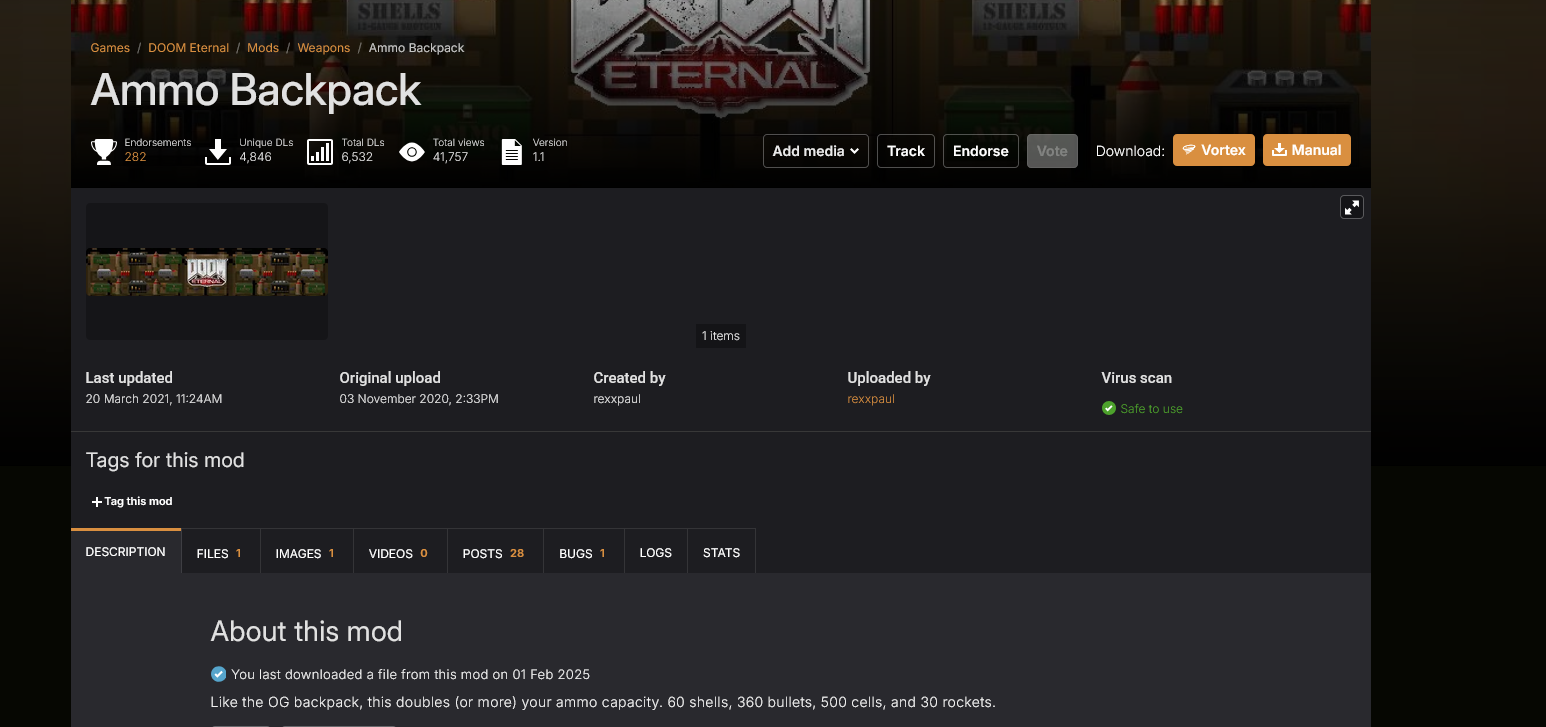Viewport: 1546px width, 727px height.
Task: Click the Total DLs bar chart icon
Action: 320,151
